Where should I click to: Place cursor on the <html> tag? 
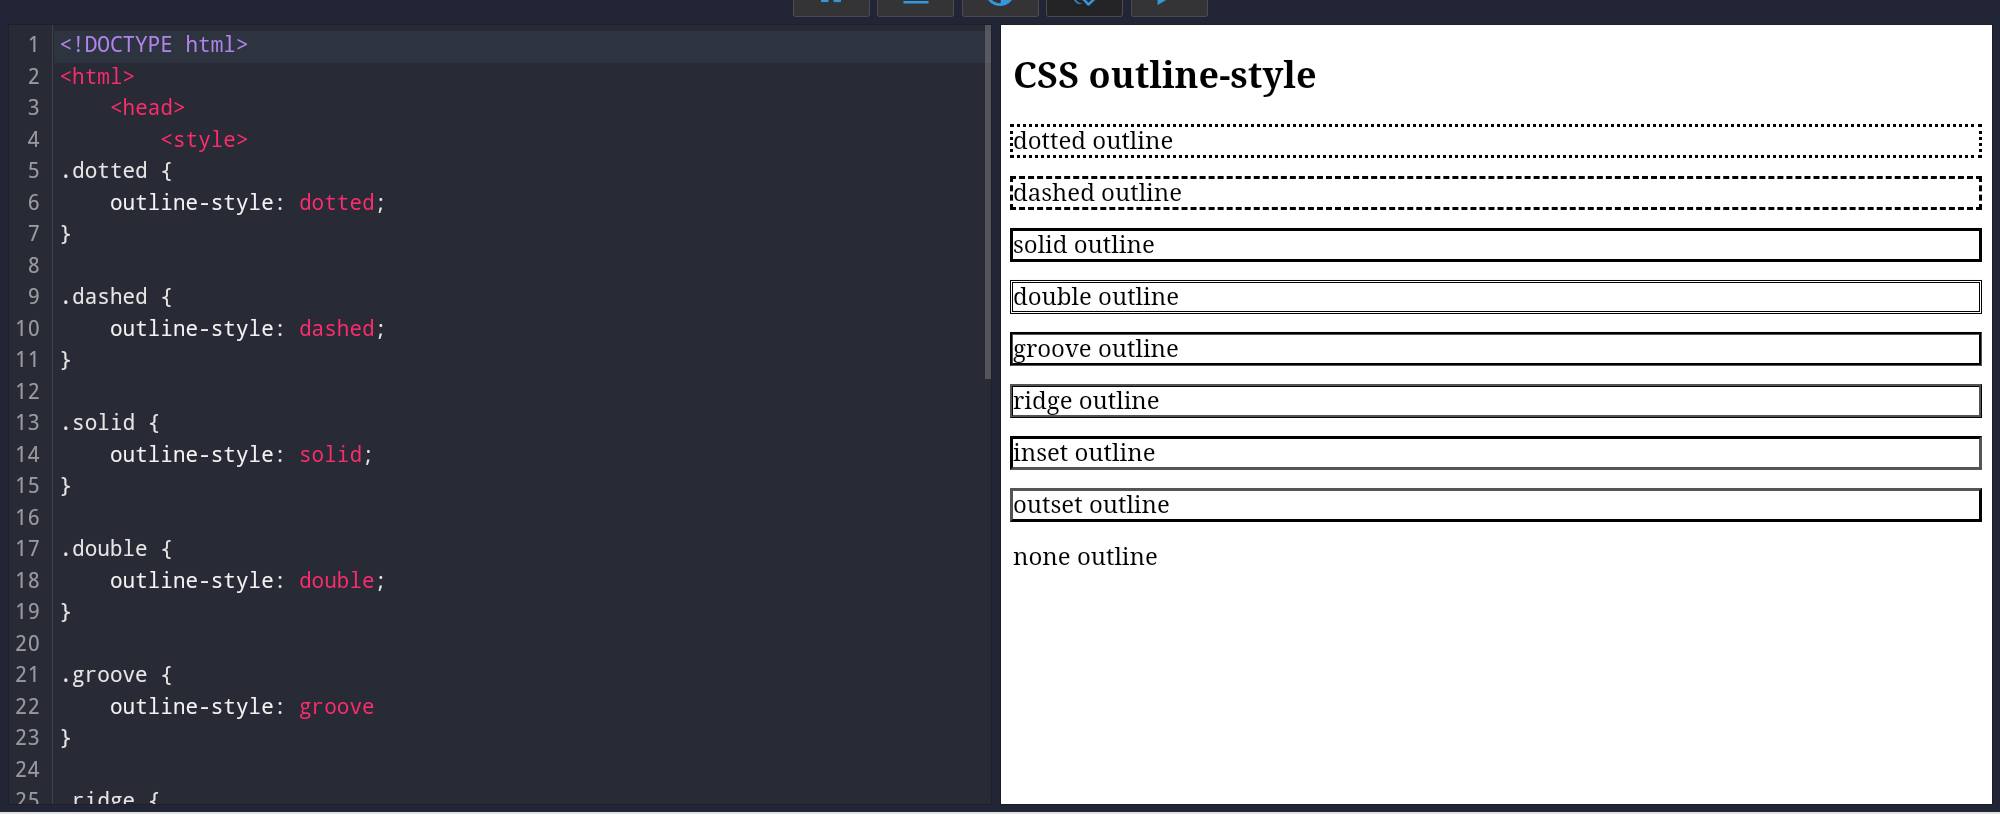(97, 76)
